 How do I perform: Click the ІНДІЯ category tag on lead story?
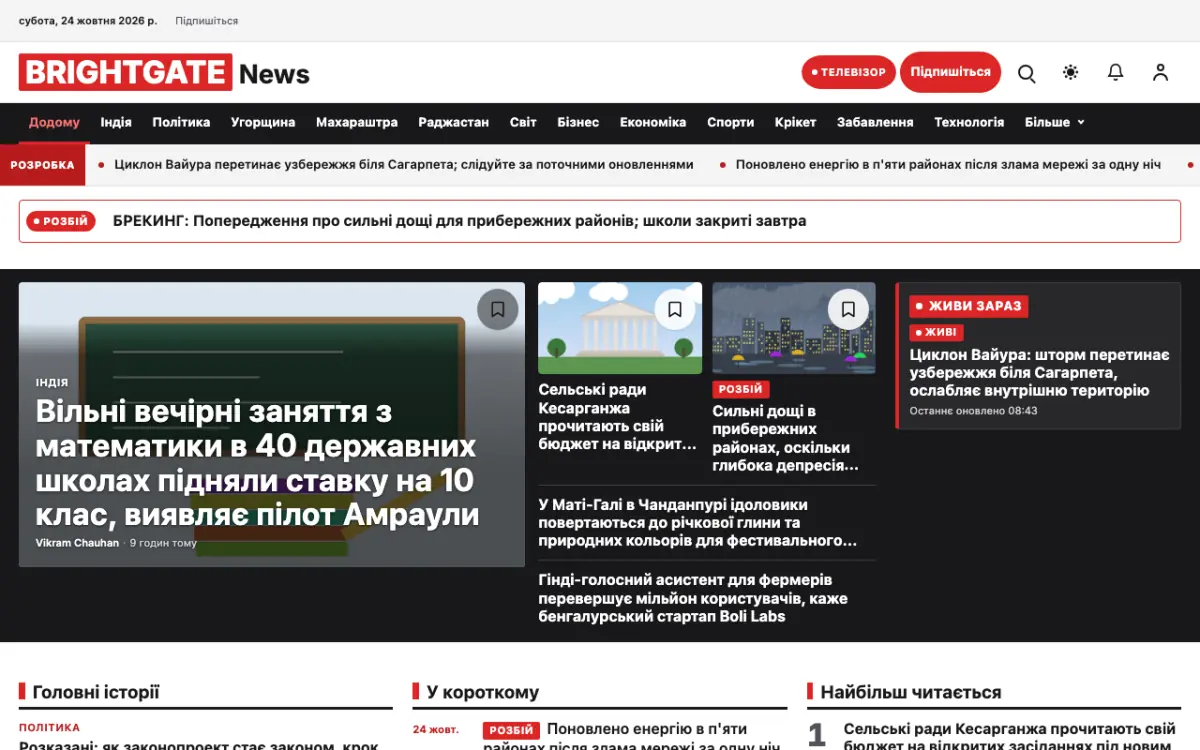point(52,382)
